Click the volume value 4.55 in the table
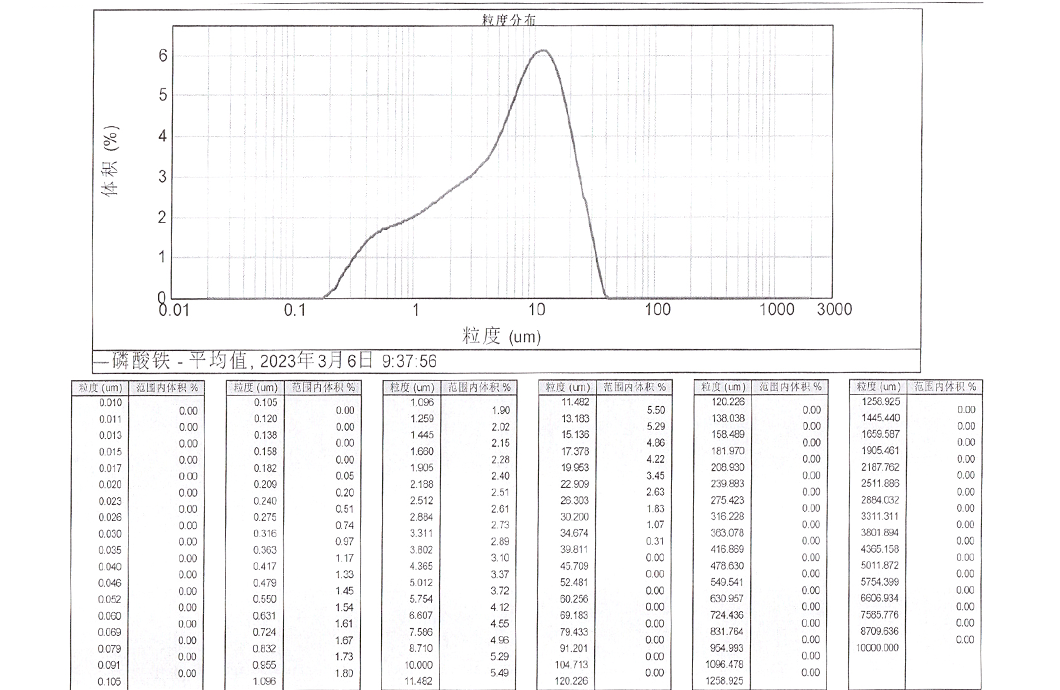This screenshot has height=690, width=1060. (498, 623)
